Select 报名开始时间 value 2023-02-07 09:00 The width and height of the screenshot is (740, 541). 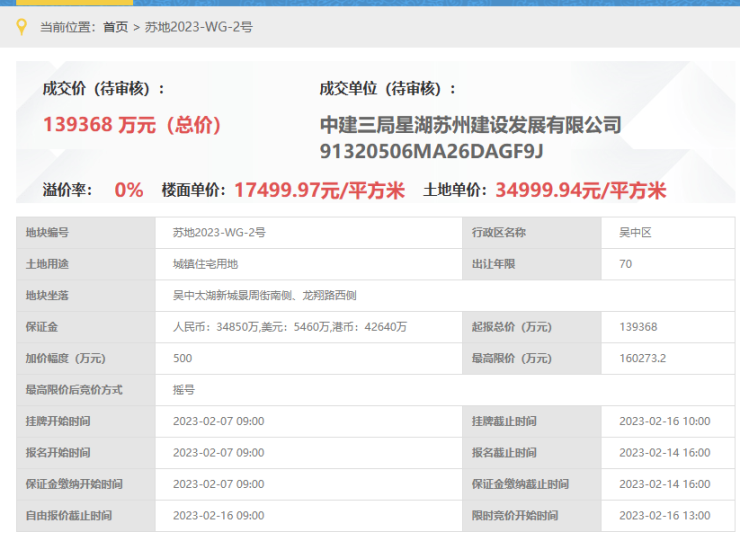pyautogui.click(x=219, y=453)
